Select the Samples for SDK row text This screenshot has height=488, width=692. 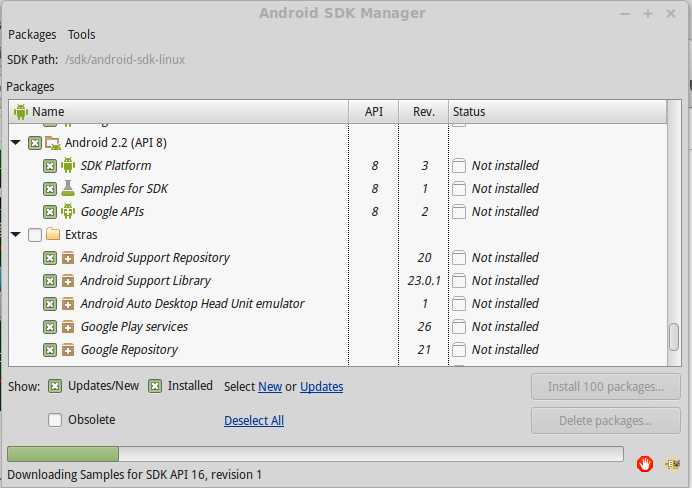point(124,188)
